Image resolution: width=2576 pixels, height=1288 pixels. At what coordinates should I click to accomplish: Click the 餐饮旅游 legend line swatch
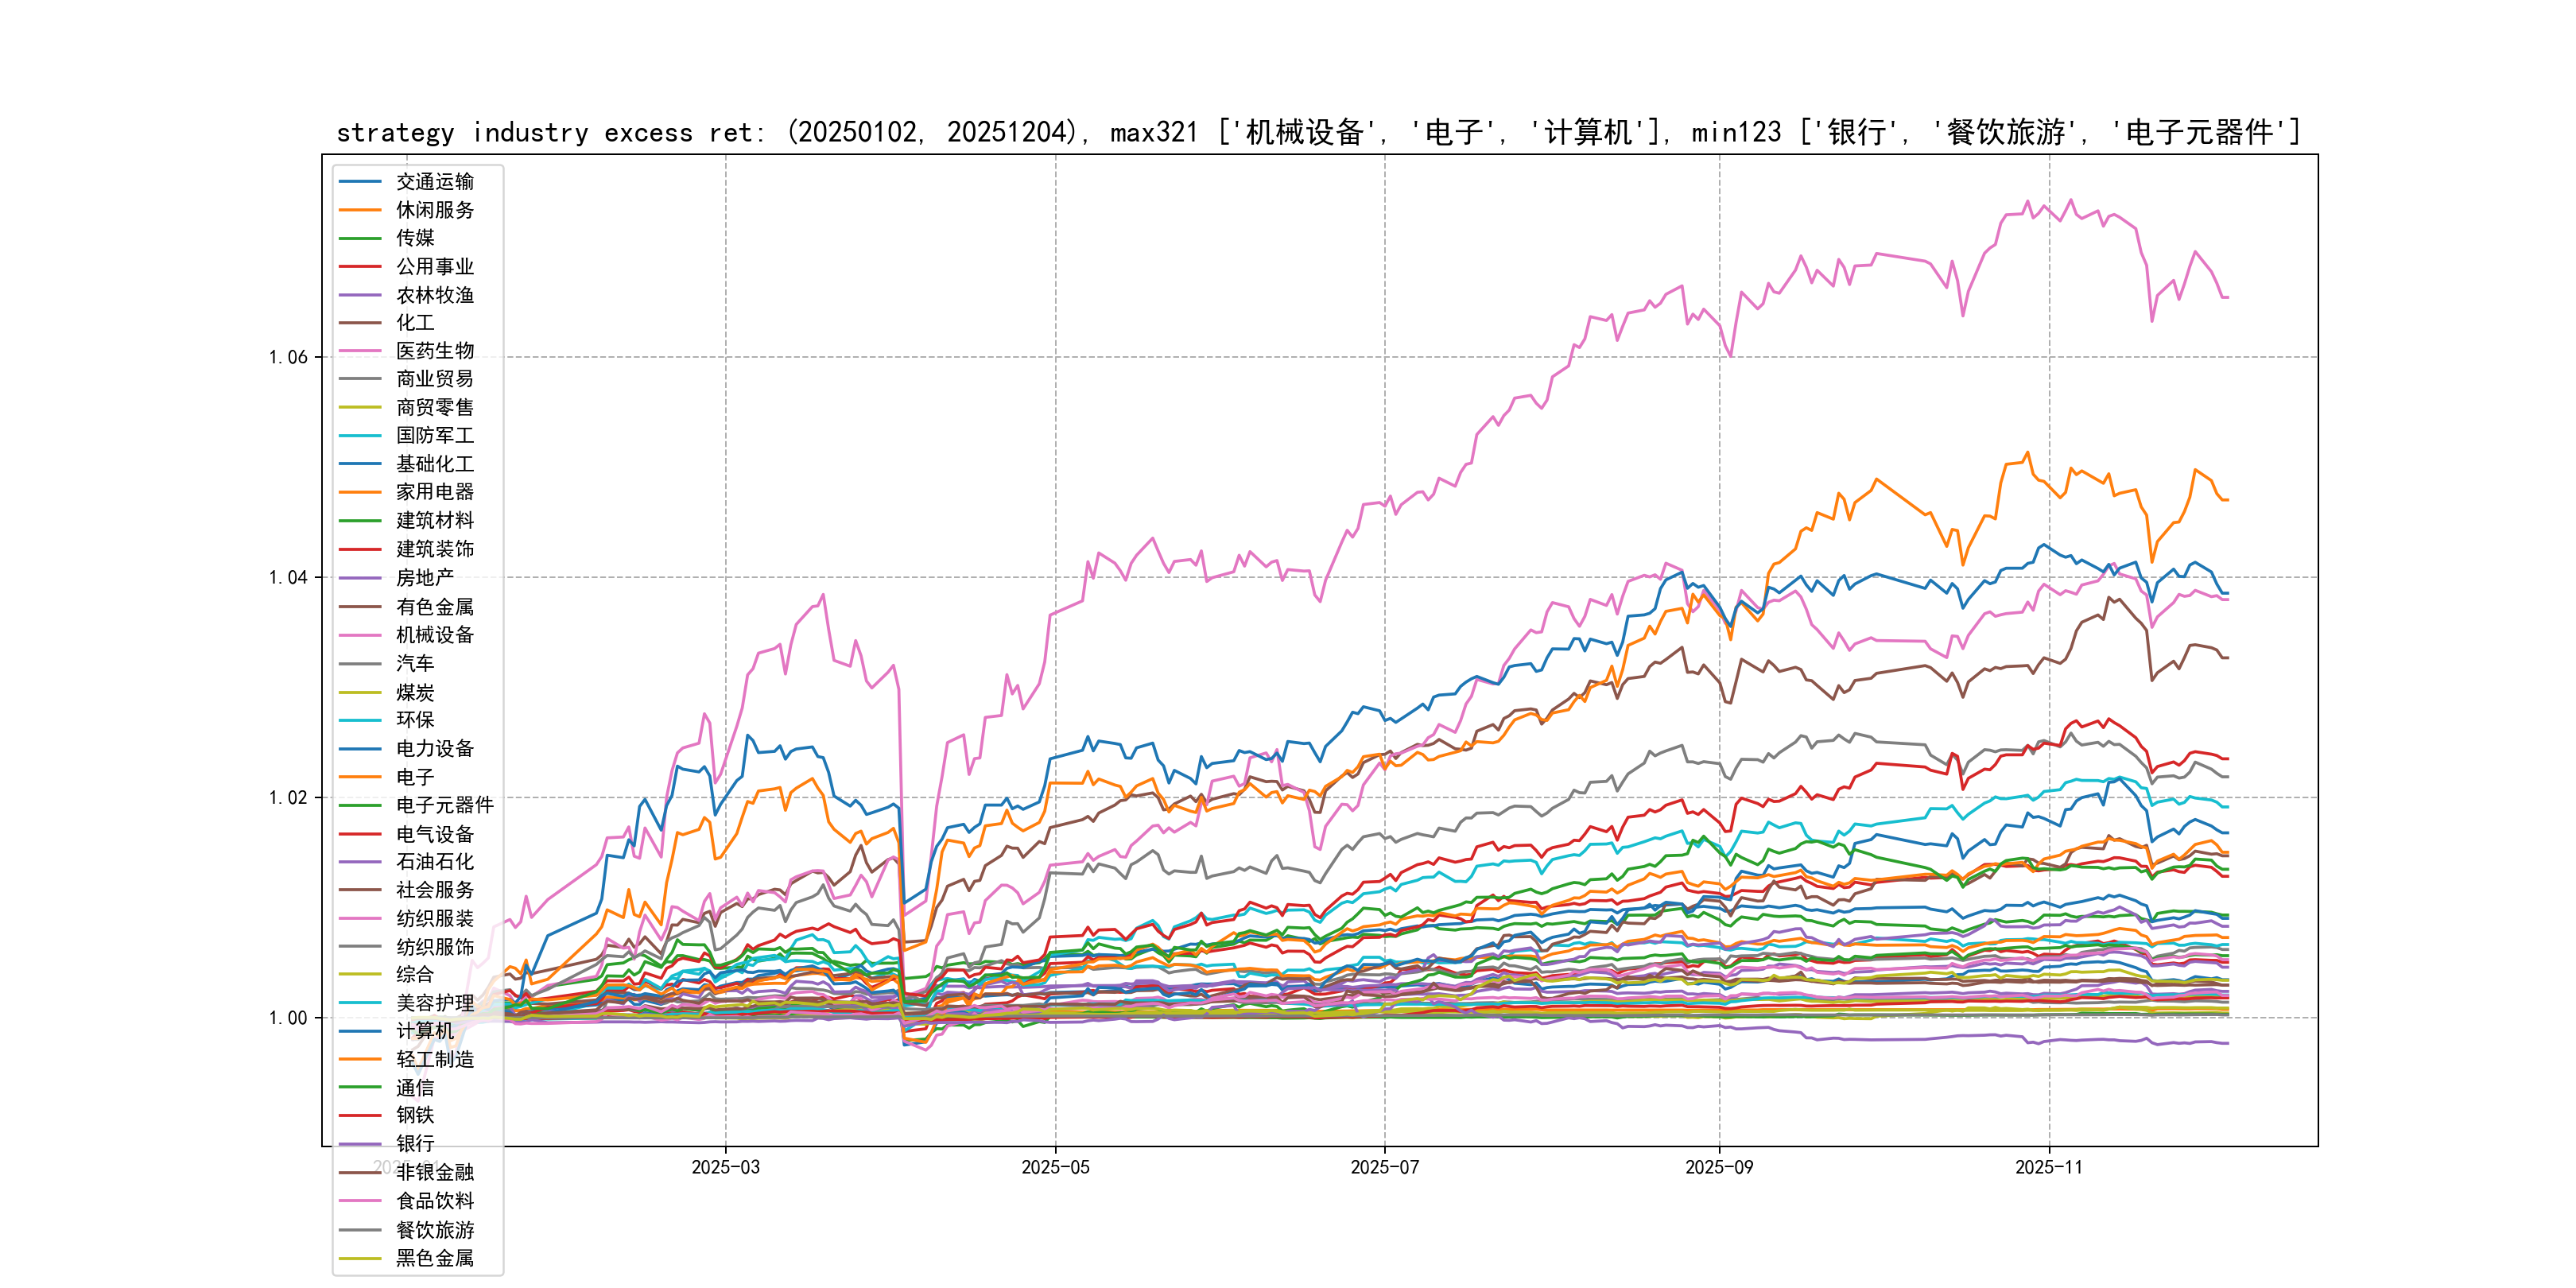pyautogui.click(x=360, y=1230)
